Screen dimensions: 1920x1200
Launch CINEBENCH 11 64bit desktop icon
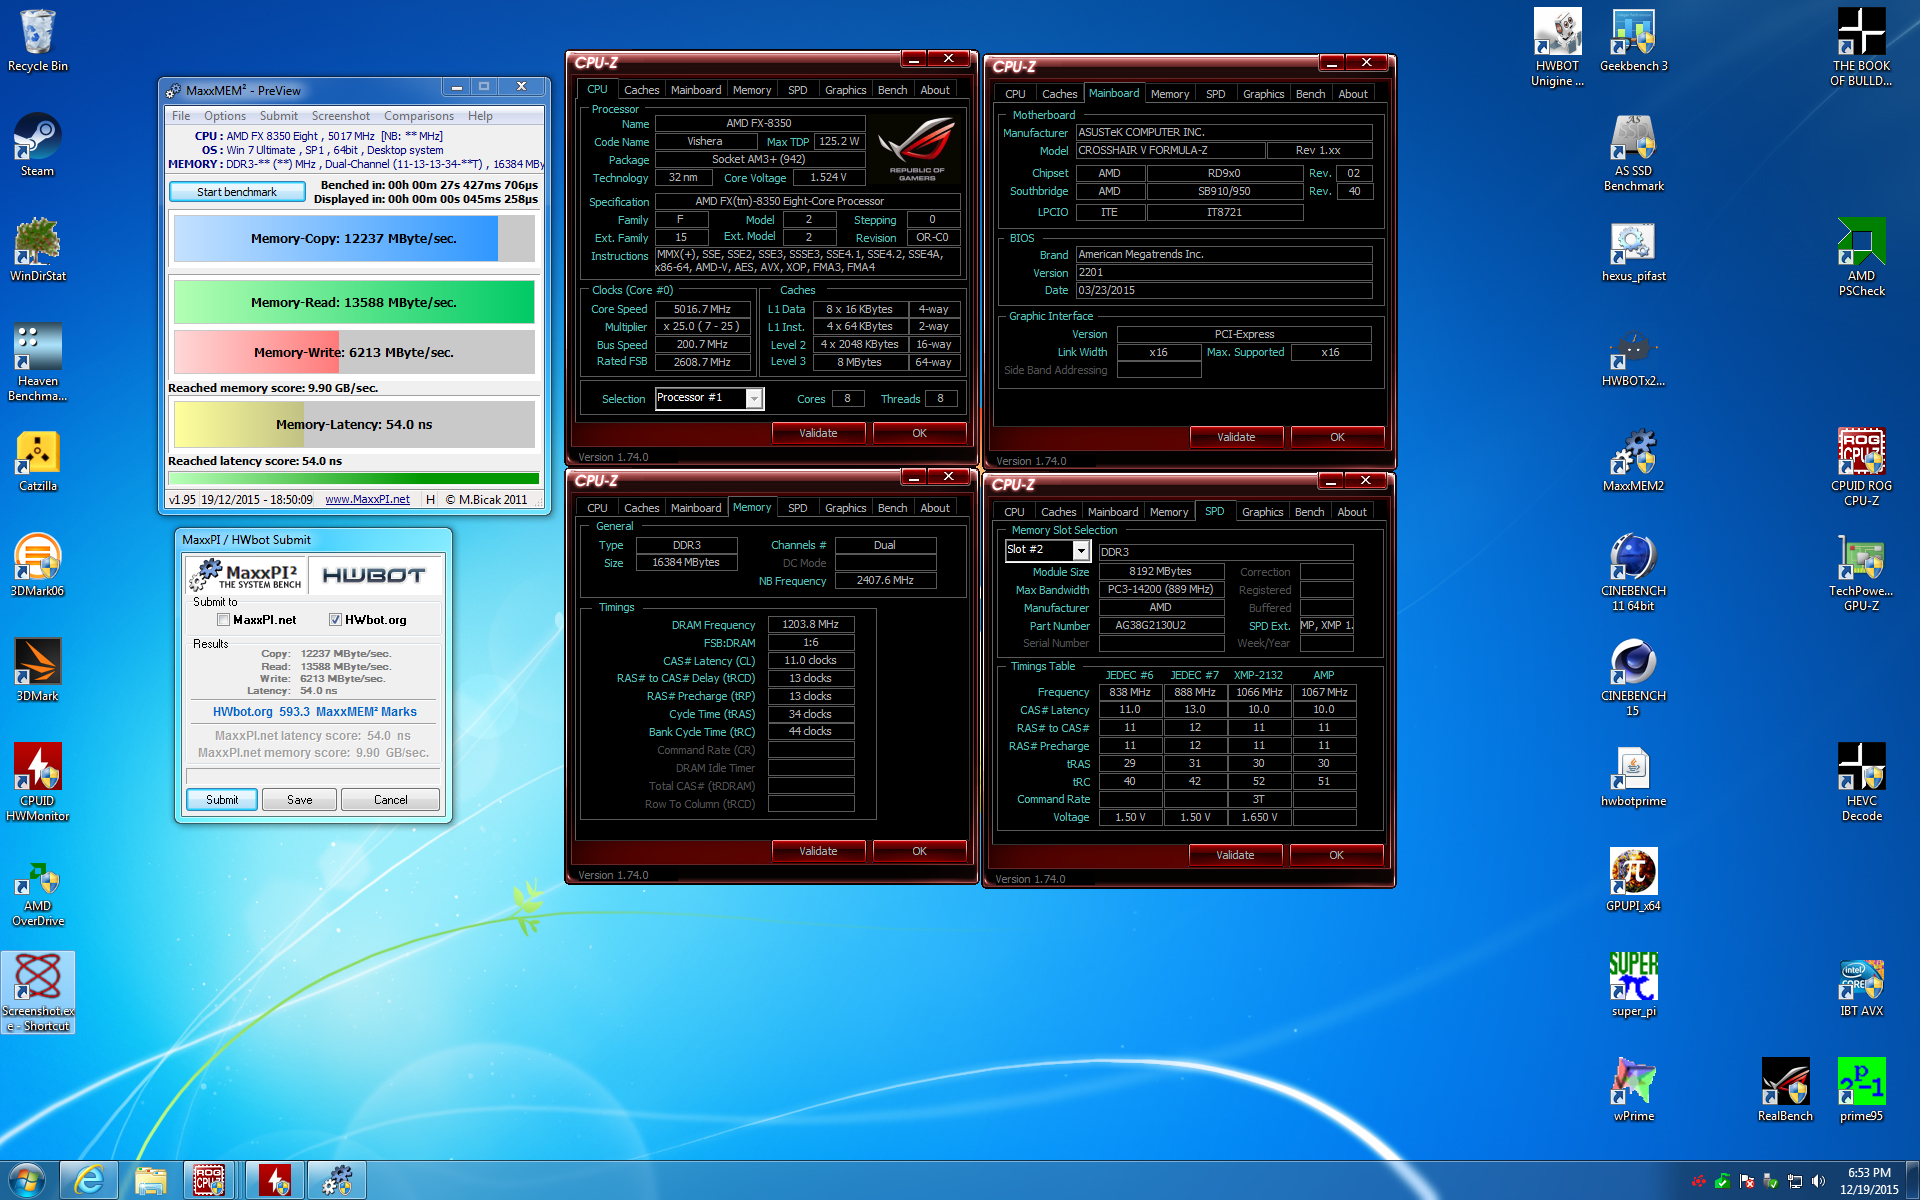point(1633,572)
